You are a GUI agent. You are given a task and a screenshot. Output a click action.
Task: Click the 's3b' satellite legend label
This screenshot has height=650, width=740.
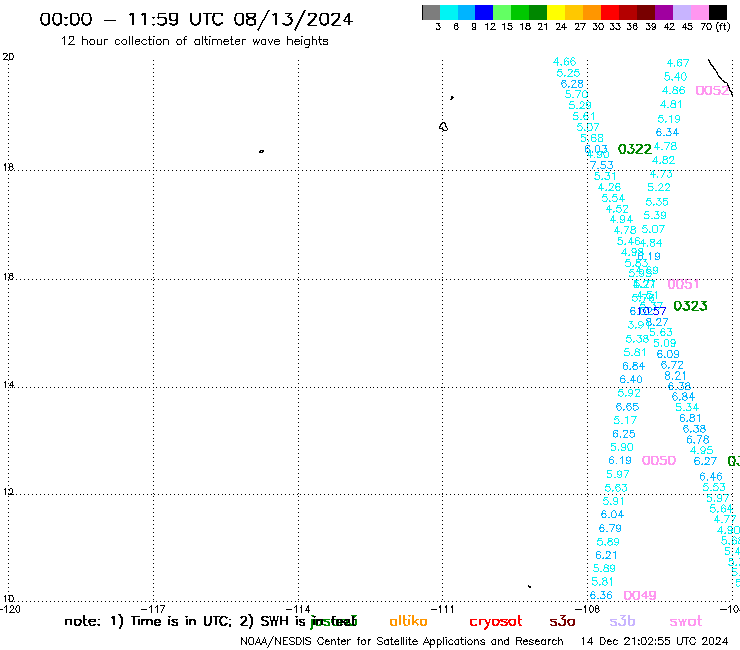tap(622, 621)
